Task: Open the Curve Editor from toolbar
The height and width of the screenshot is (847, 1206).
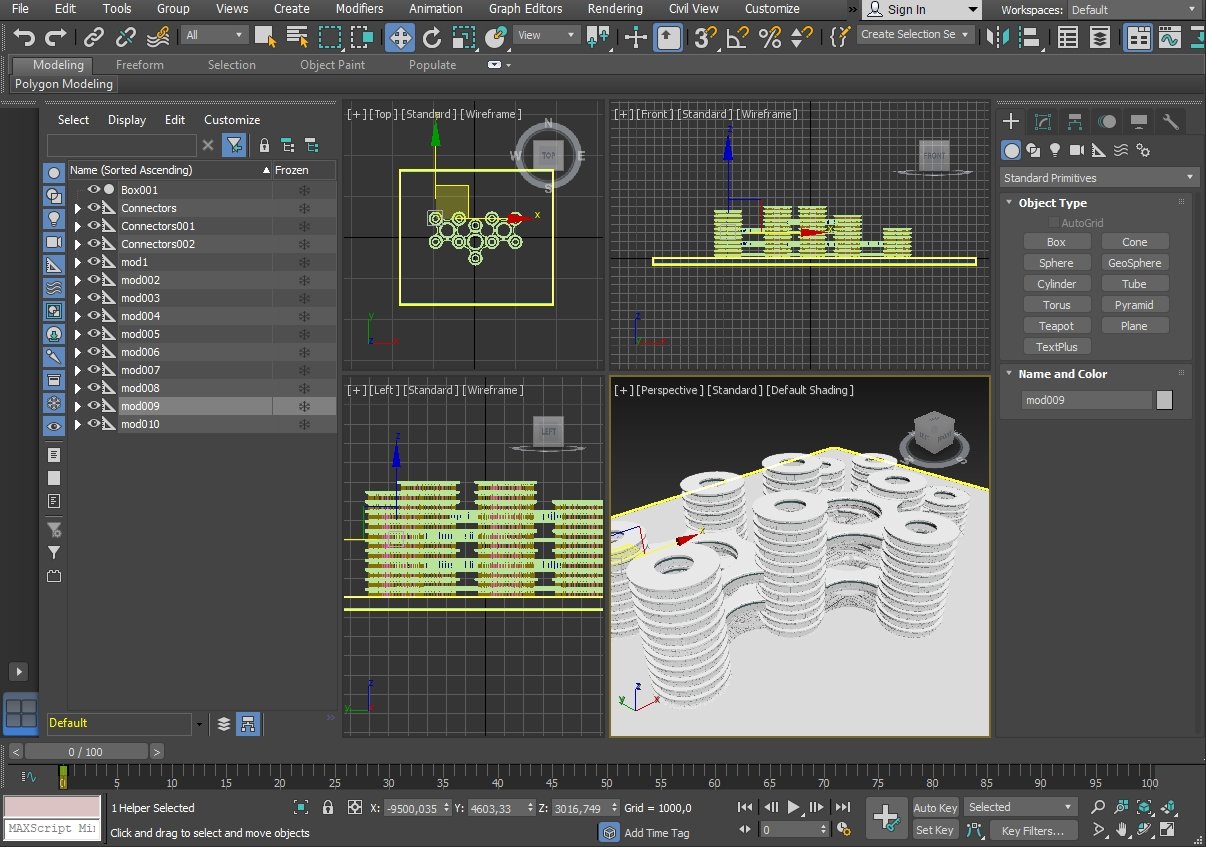Action: point(1169,37)
